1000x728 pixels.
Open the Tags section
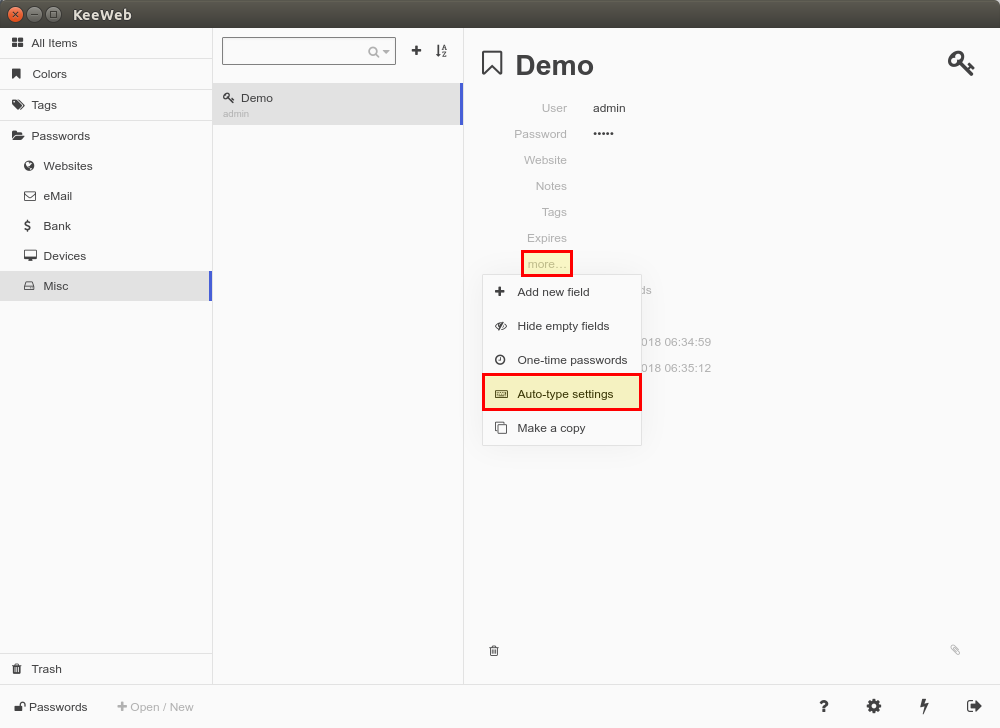coord(106,105)
